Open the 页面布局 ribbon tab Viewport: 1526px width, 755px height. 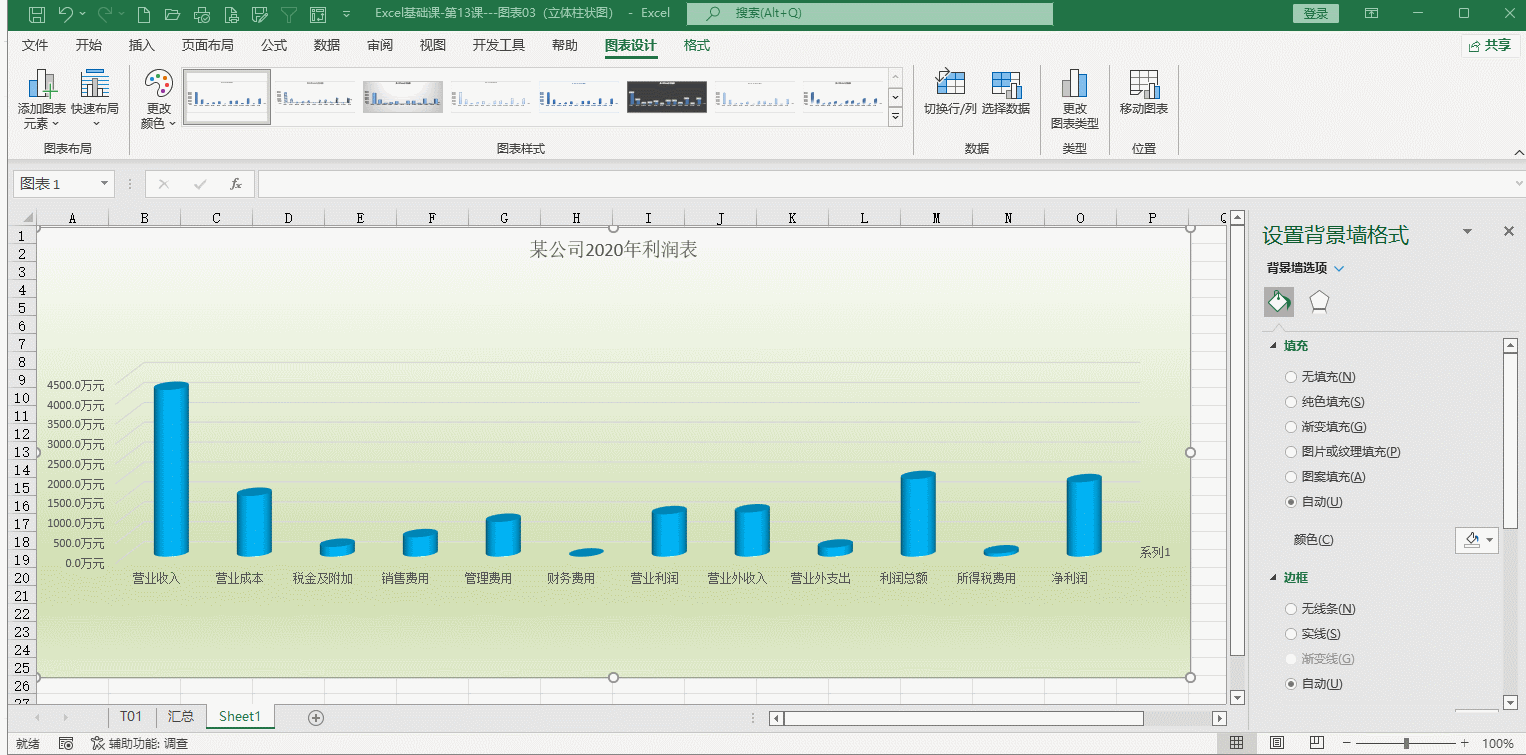[207, 45]
